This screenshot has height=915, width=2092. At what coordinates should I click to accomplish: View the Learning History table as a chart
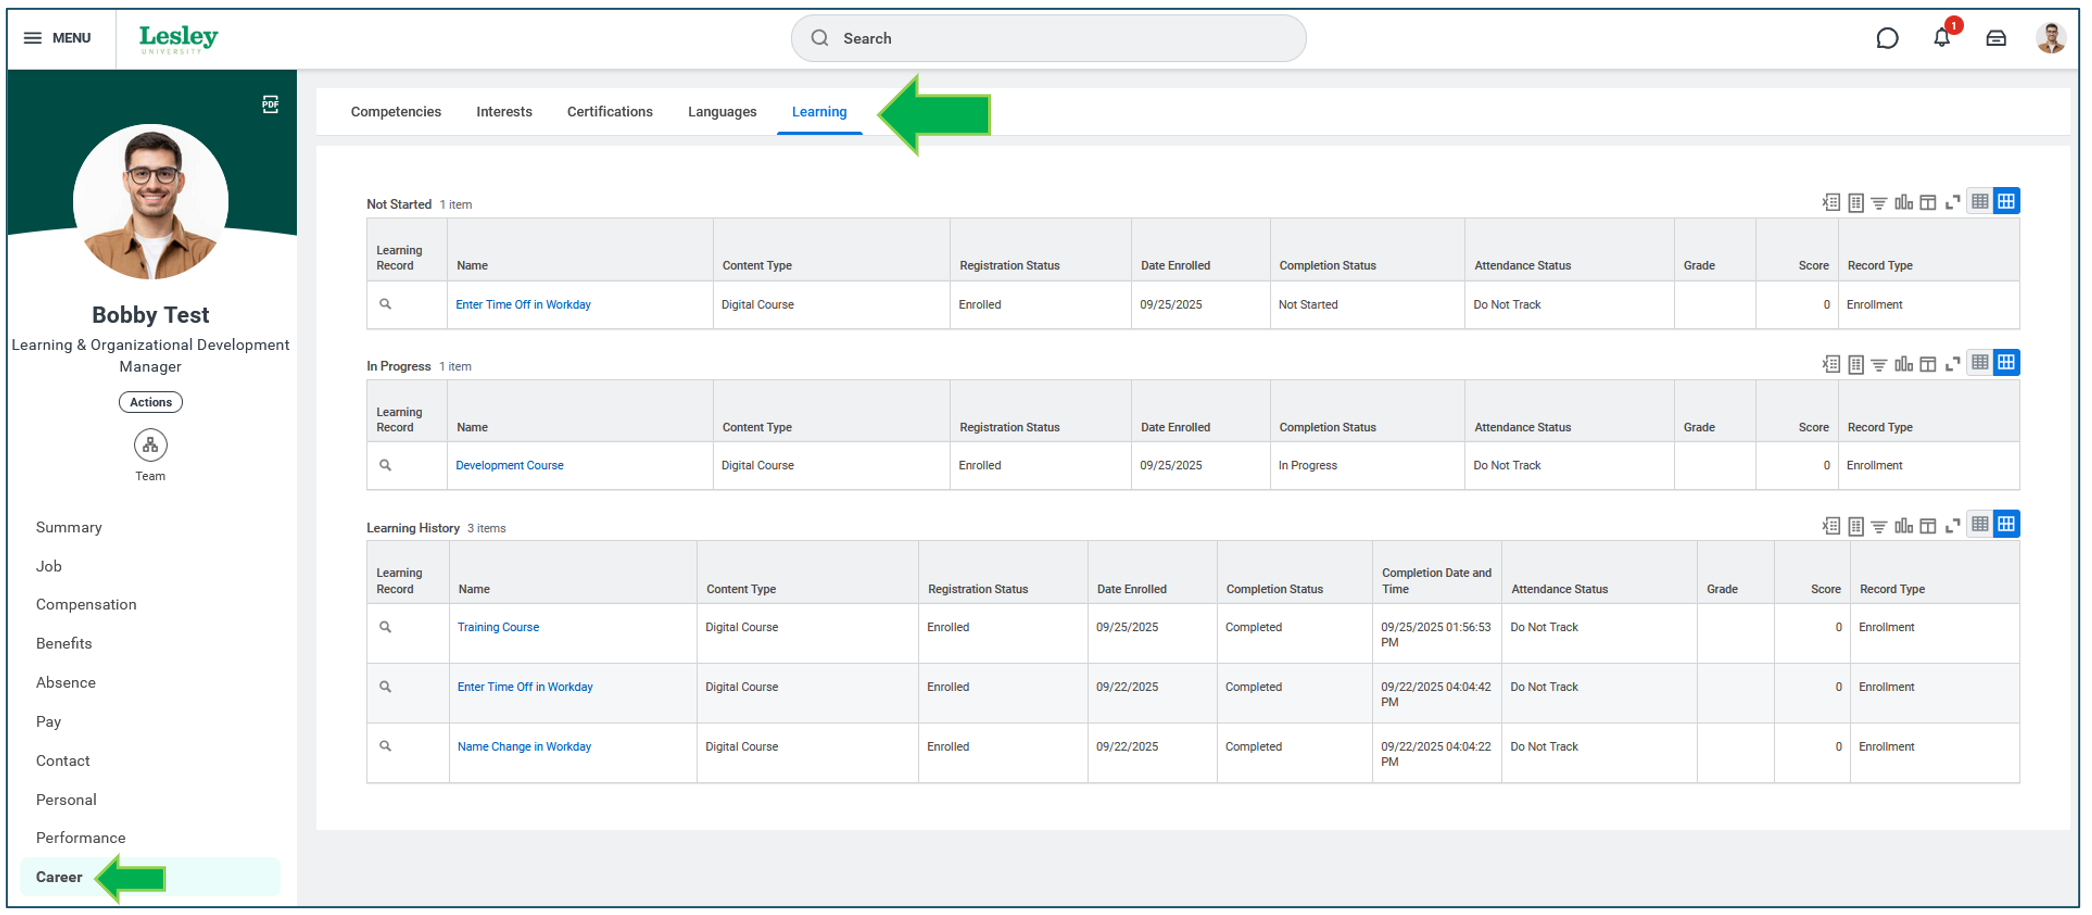coord(1904,526)
